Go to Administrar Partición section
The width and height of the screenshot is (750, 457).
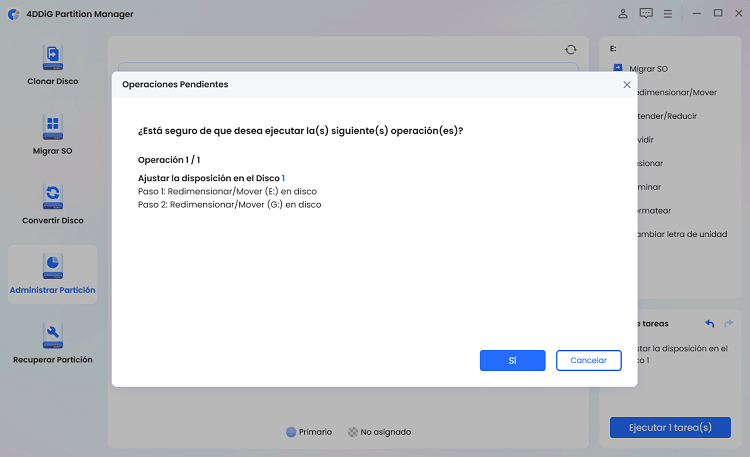(53, 273)
